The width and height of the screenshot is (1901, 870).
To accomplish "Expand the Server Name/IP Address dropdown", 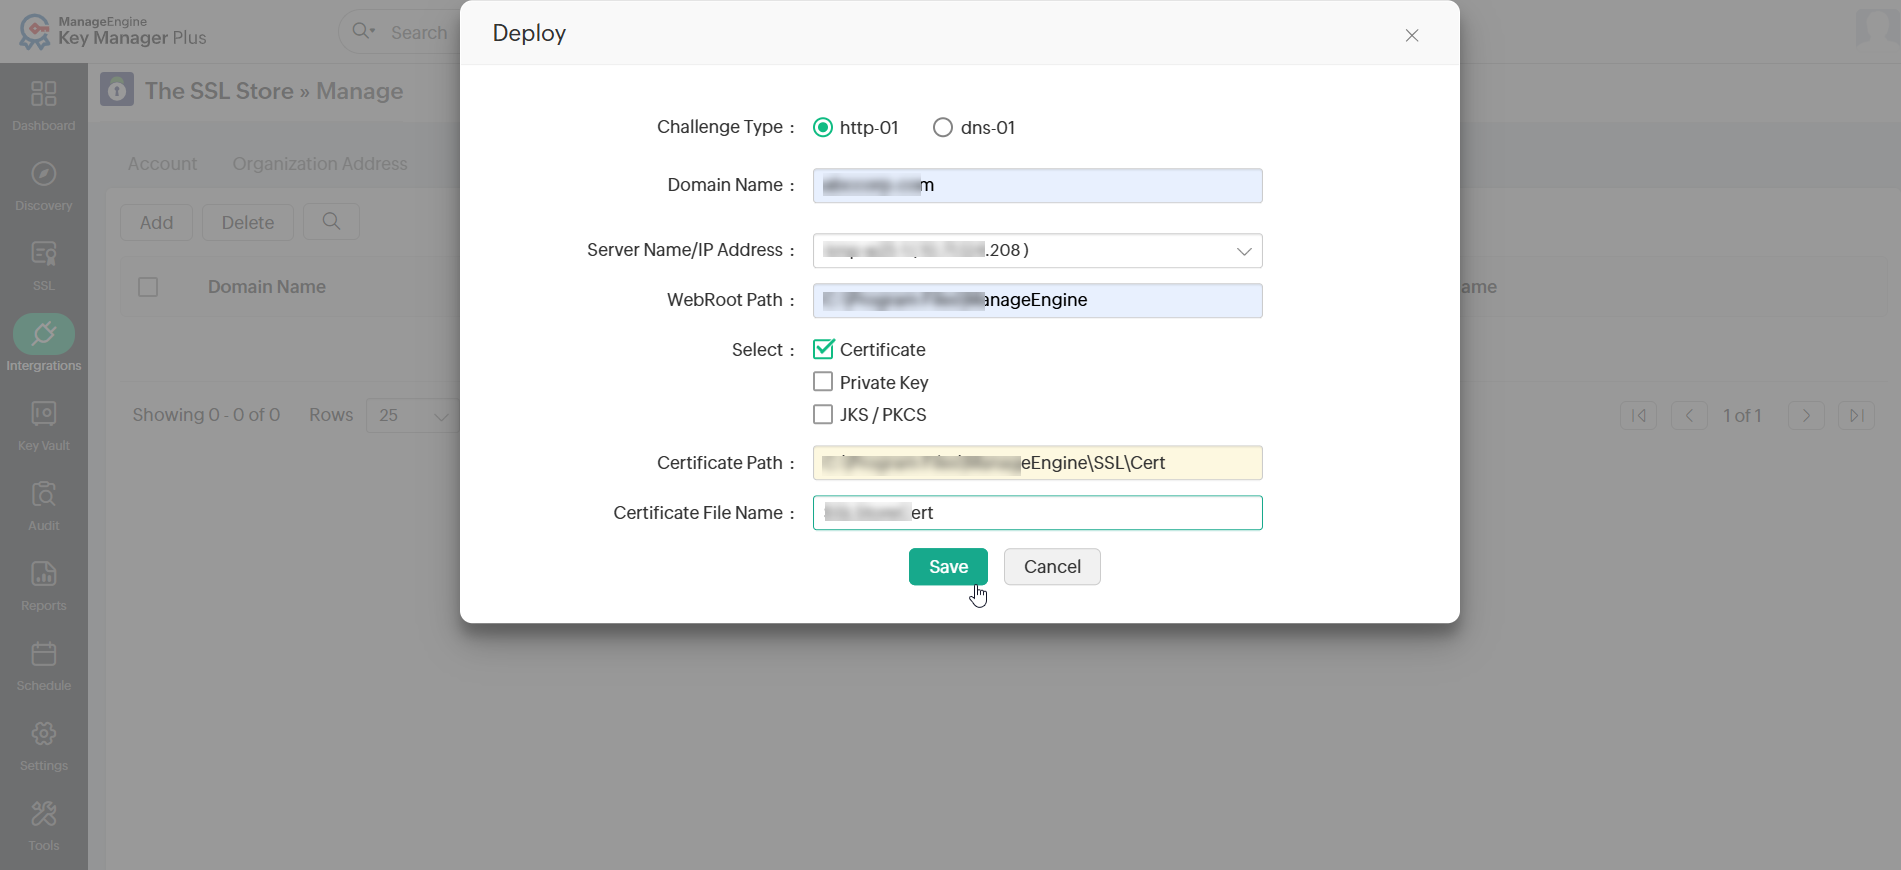I will pos(1037,251).
